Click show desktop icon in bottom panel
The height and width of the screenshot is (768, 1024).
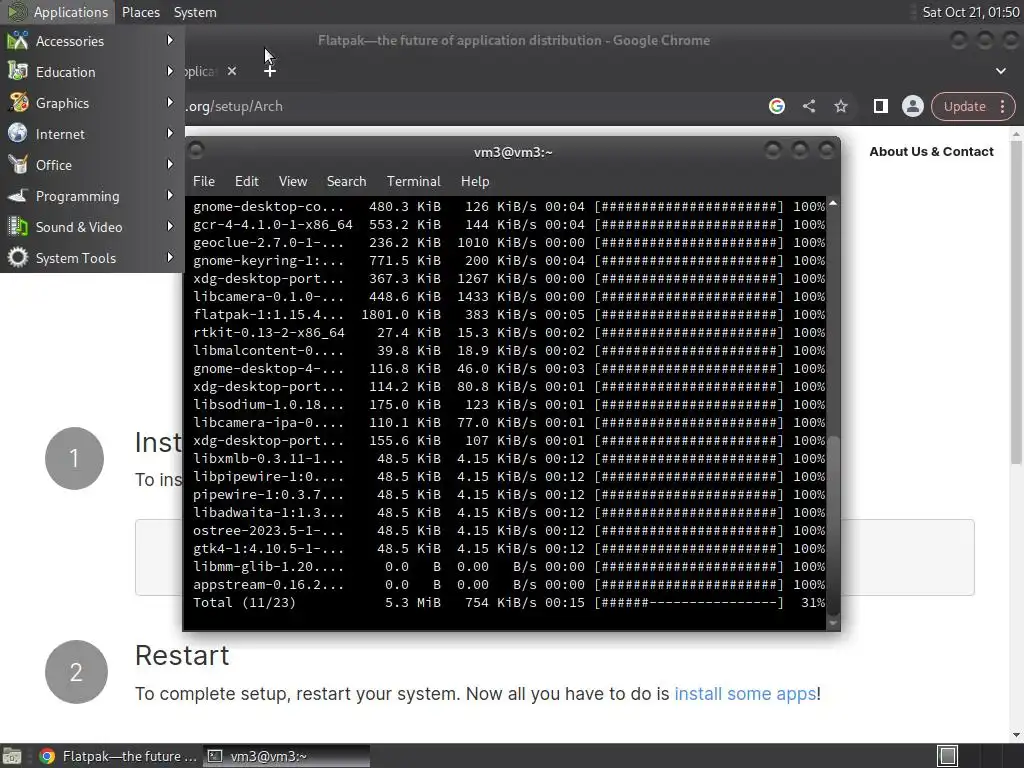12,756
